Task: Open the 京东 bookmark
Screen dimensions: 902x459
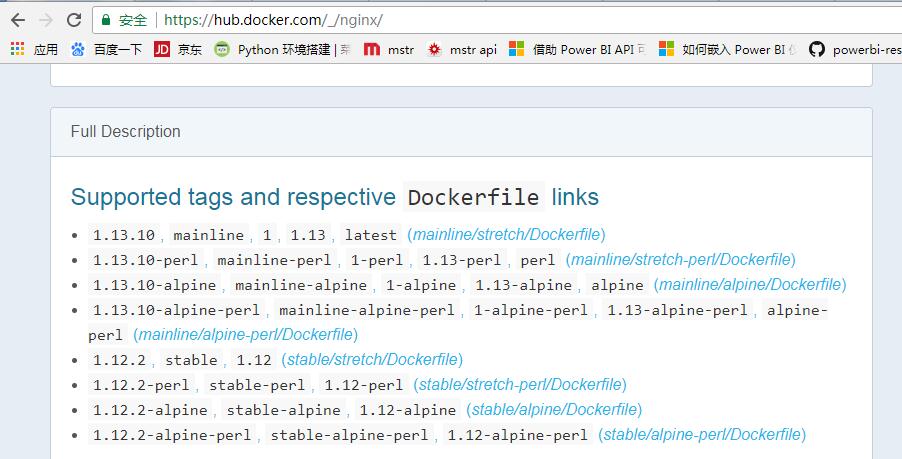Action: pos(190,50)
